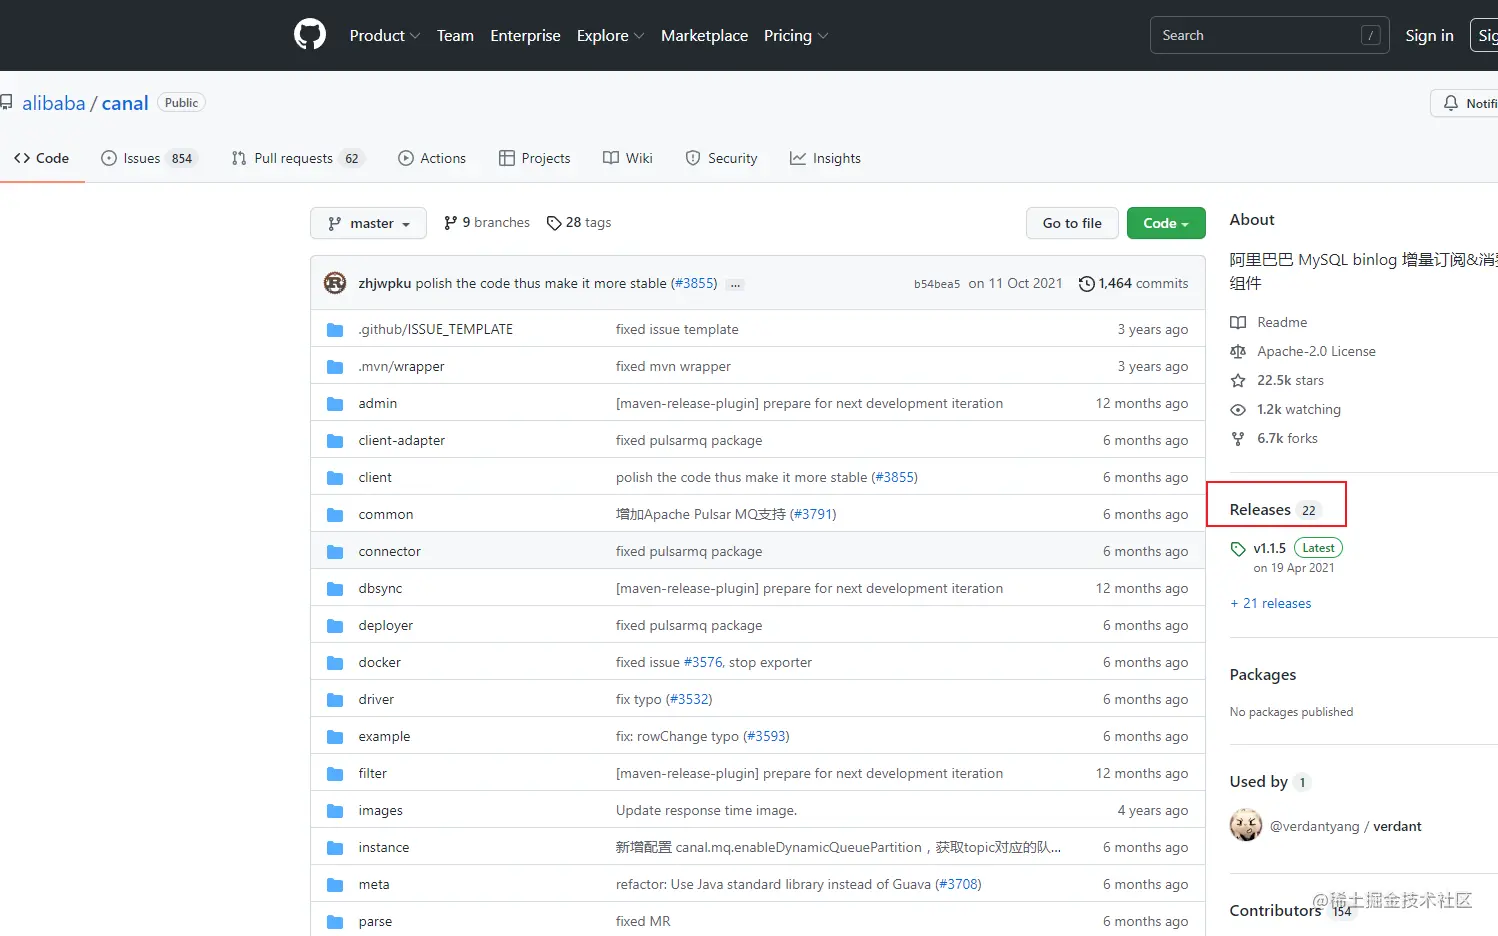This screenshot has width=1498, height=936.
Task: Expand the Product menu
Action: click(x=385, y=35)
